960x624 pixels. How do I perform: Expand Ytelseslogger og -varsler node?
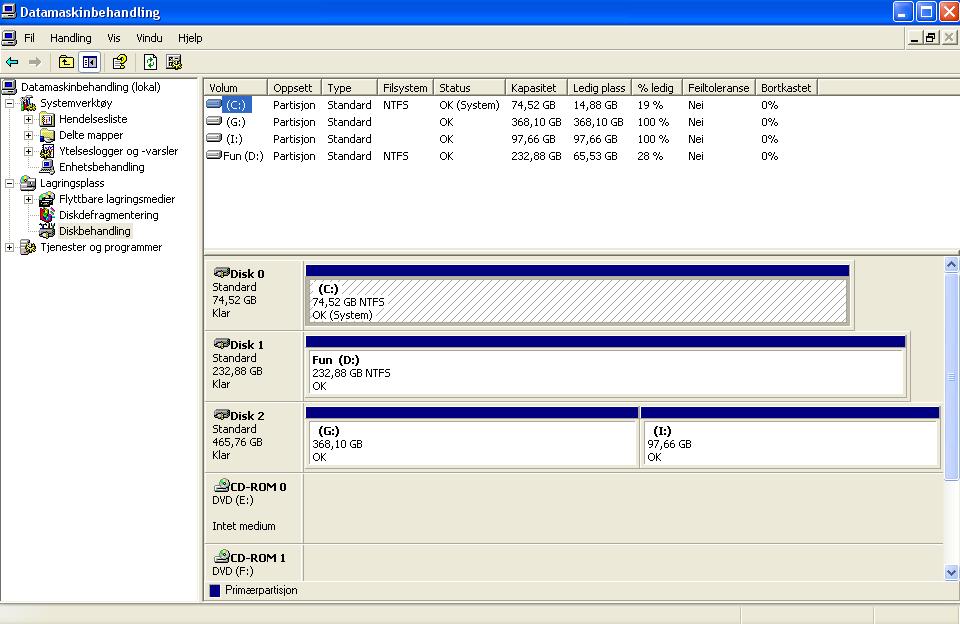click(x=29, y=151)
